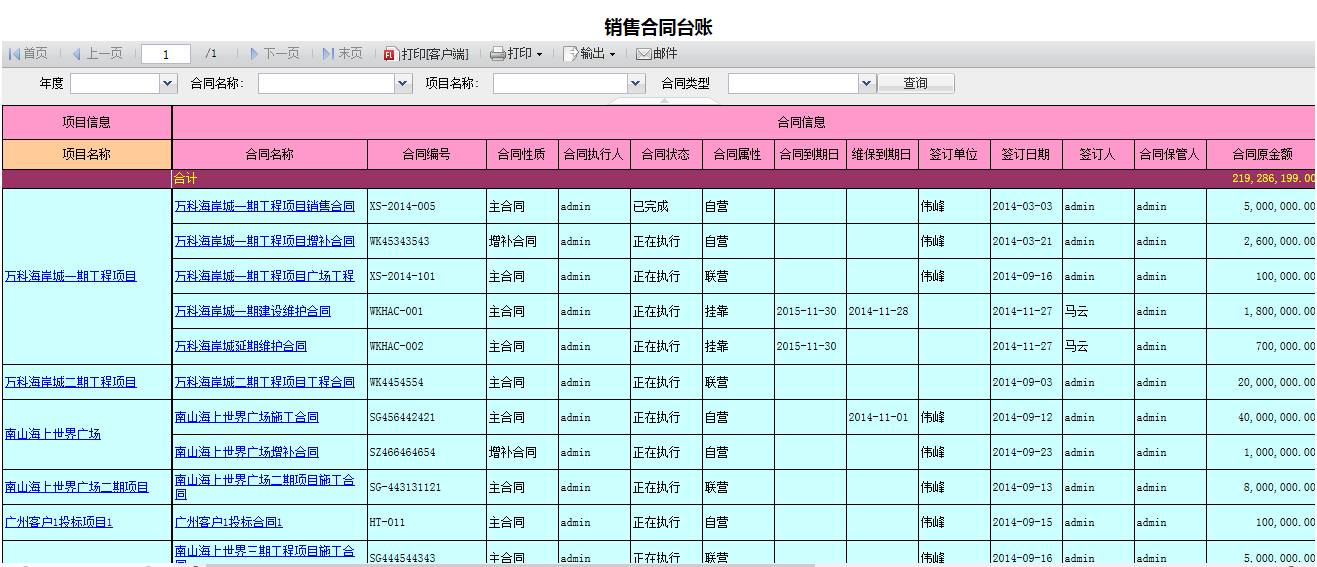Viewport: 1317px width, 567px height.
Task: Open contract 万科海岸城一期工程项目增补合同
Action: click(x=265, y=241)
